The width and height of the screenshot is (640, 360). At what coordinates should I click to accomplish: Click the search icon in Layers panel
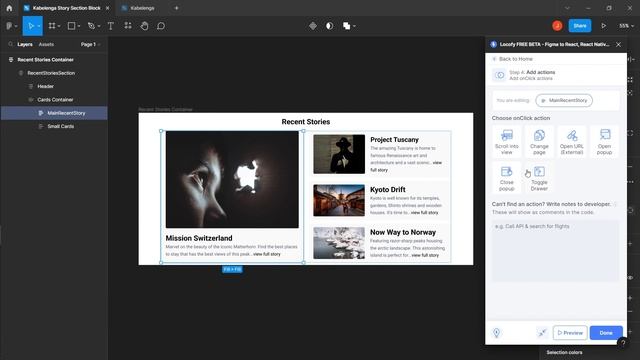pyautogui.click(x=11, y=44)
